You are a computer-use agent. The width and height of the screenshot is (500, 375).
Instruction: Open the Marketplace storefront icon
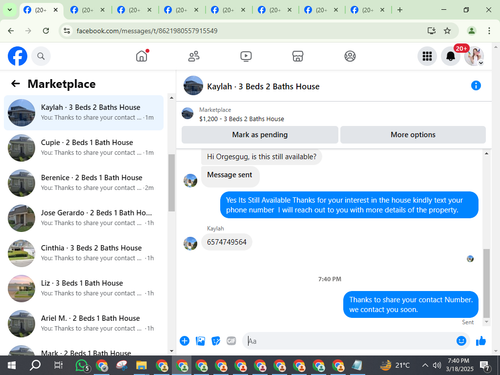click(x=298, y=56)
